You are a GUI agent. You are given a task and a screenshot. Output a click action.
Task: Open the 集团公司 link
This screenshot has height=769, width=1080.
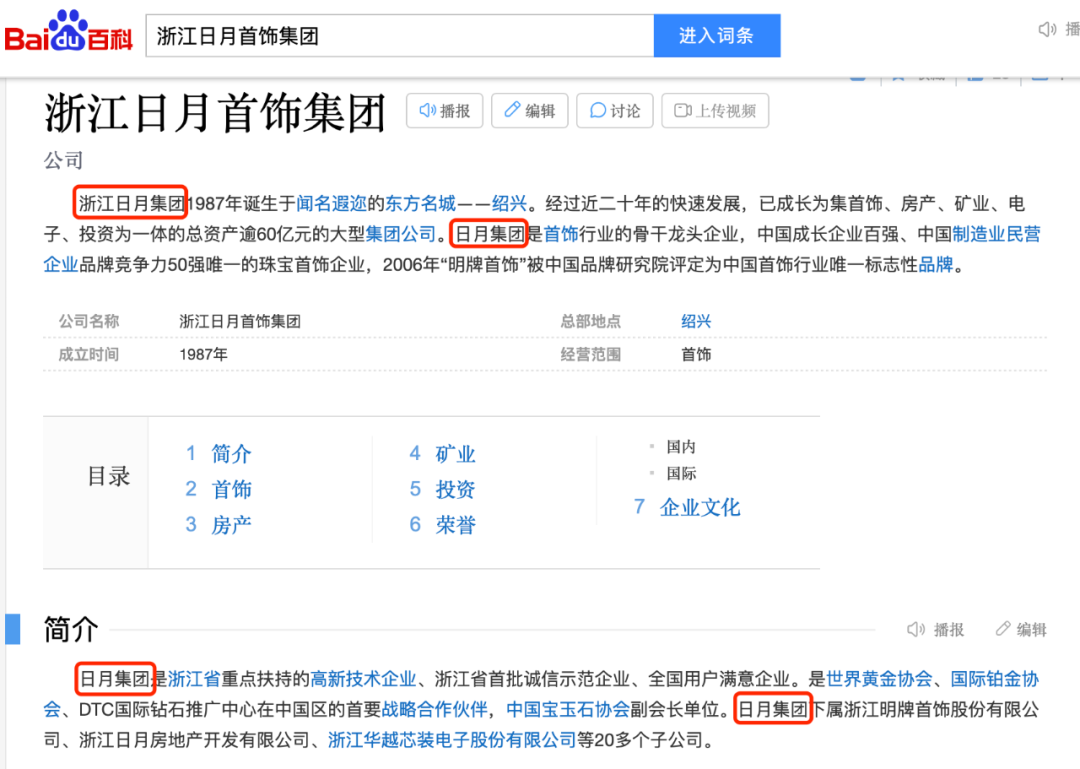[401, 234]
